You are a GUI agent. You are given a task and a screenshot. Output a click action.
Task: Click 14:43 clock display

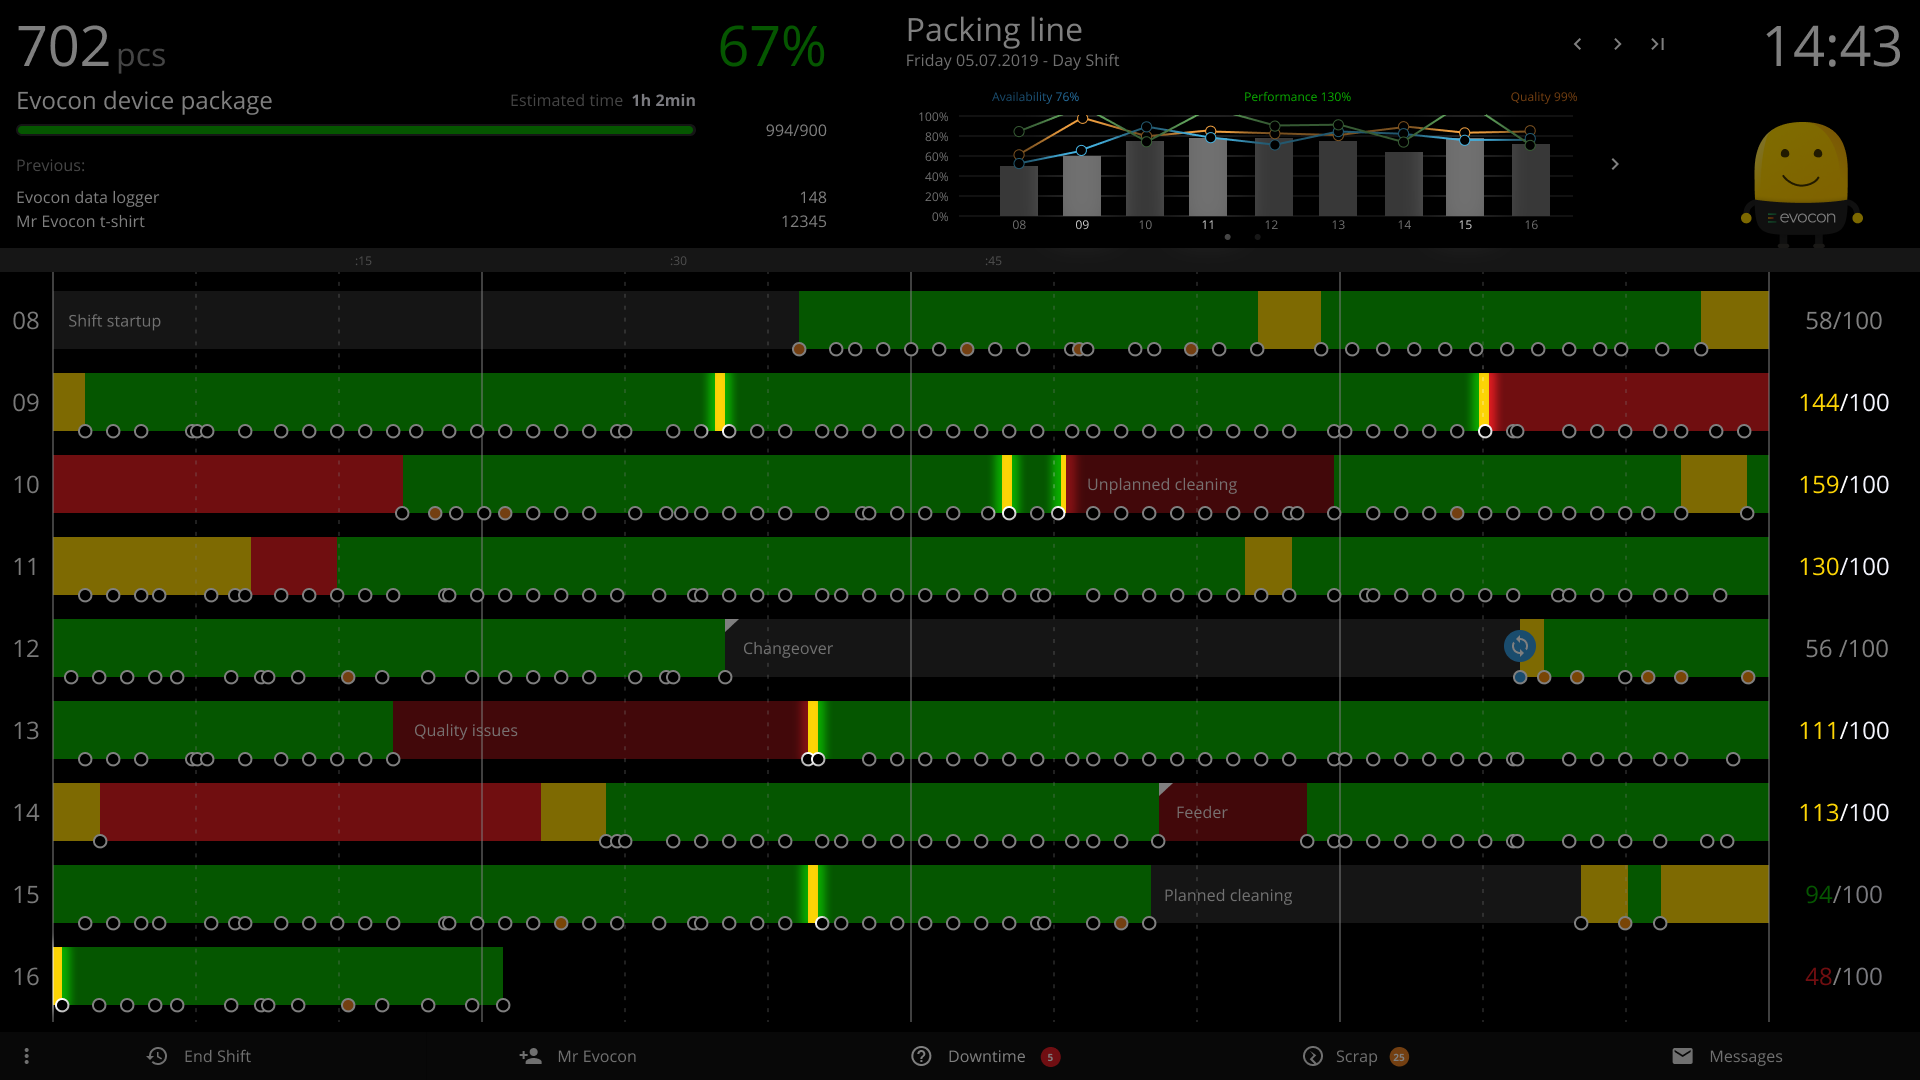[x=1832, y=47]
